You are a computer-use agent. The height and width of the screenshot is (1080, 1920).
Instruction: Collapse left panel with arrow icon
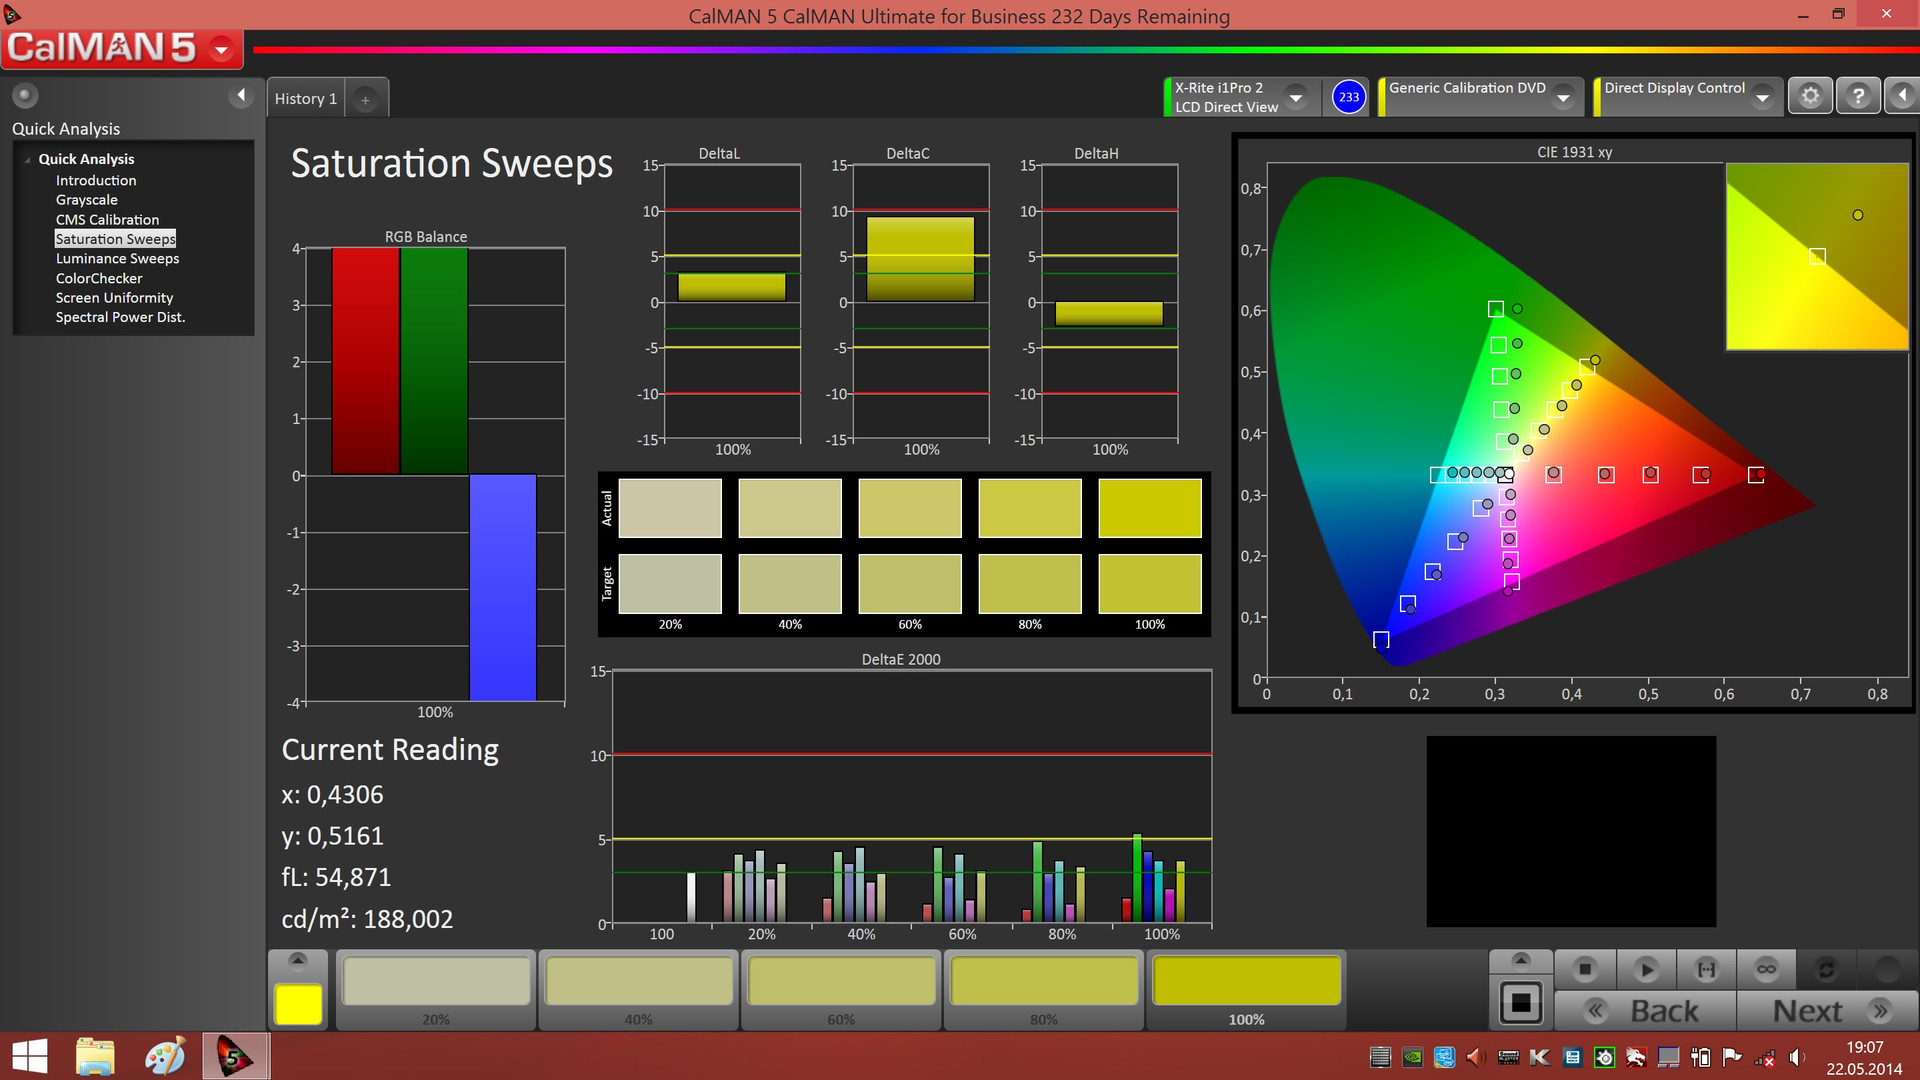(x=240, y=95)
